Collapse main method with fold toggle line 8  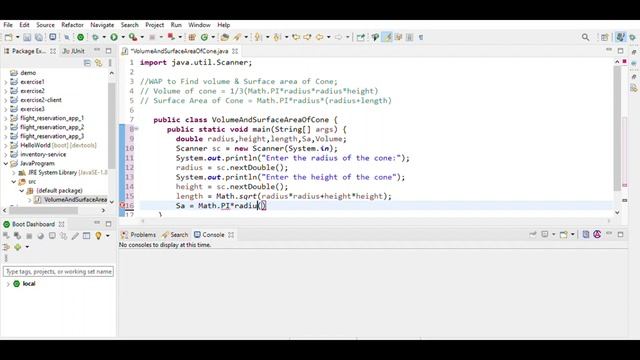click(x=136, y=129)
